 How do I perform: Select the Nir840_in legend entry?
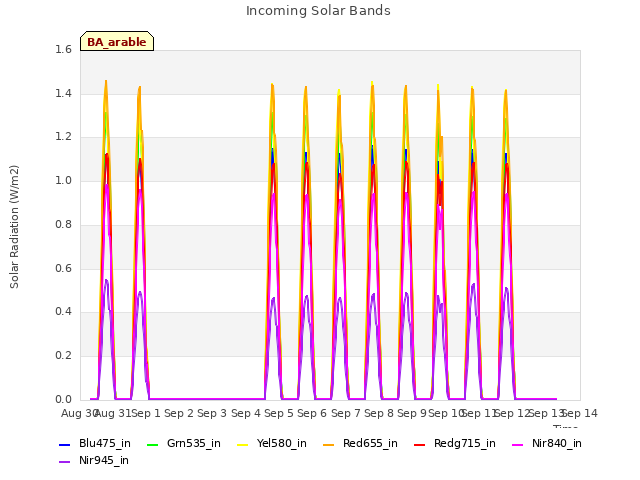(x=547, y=444)
